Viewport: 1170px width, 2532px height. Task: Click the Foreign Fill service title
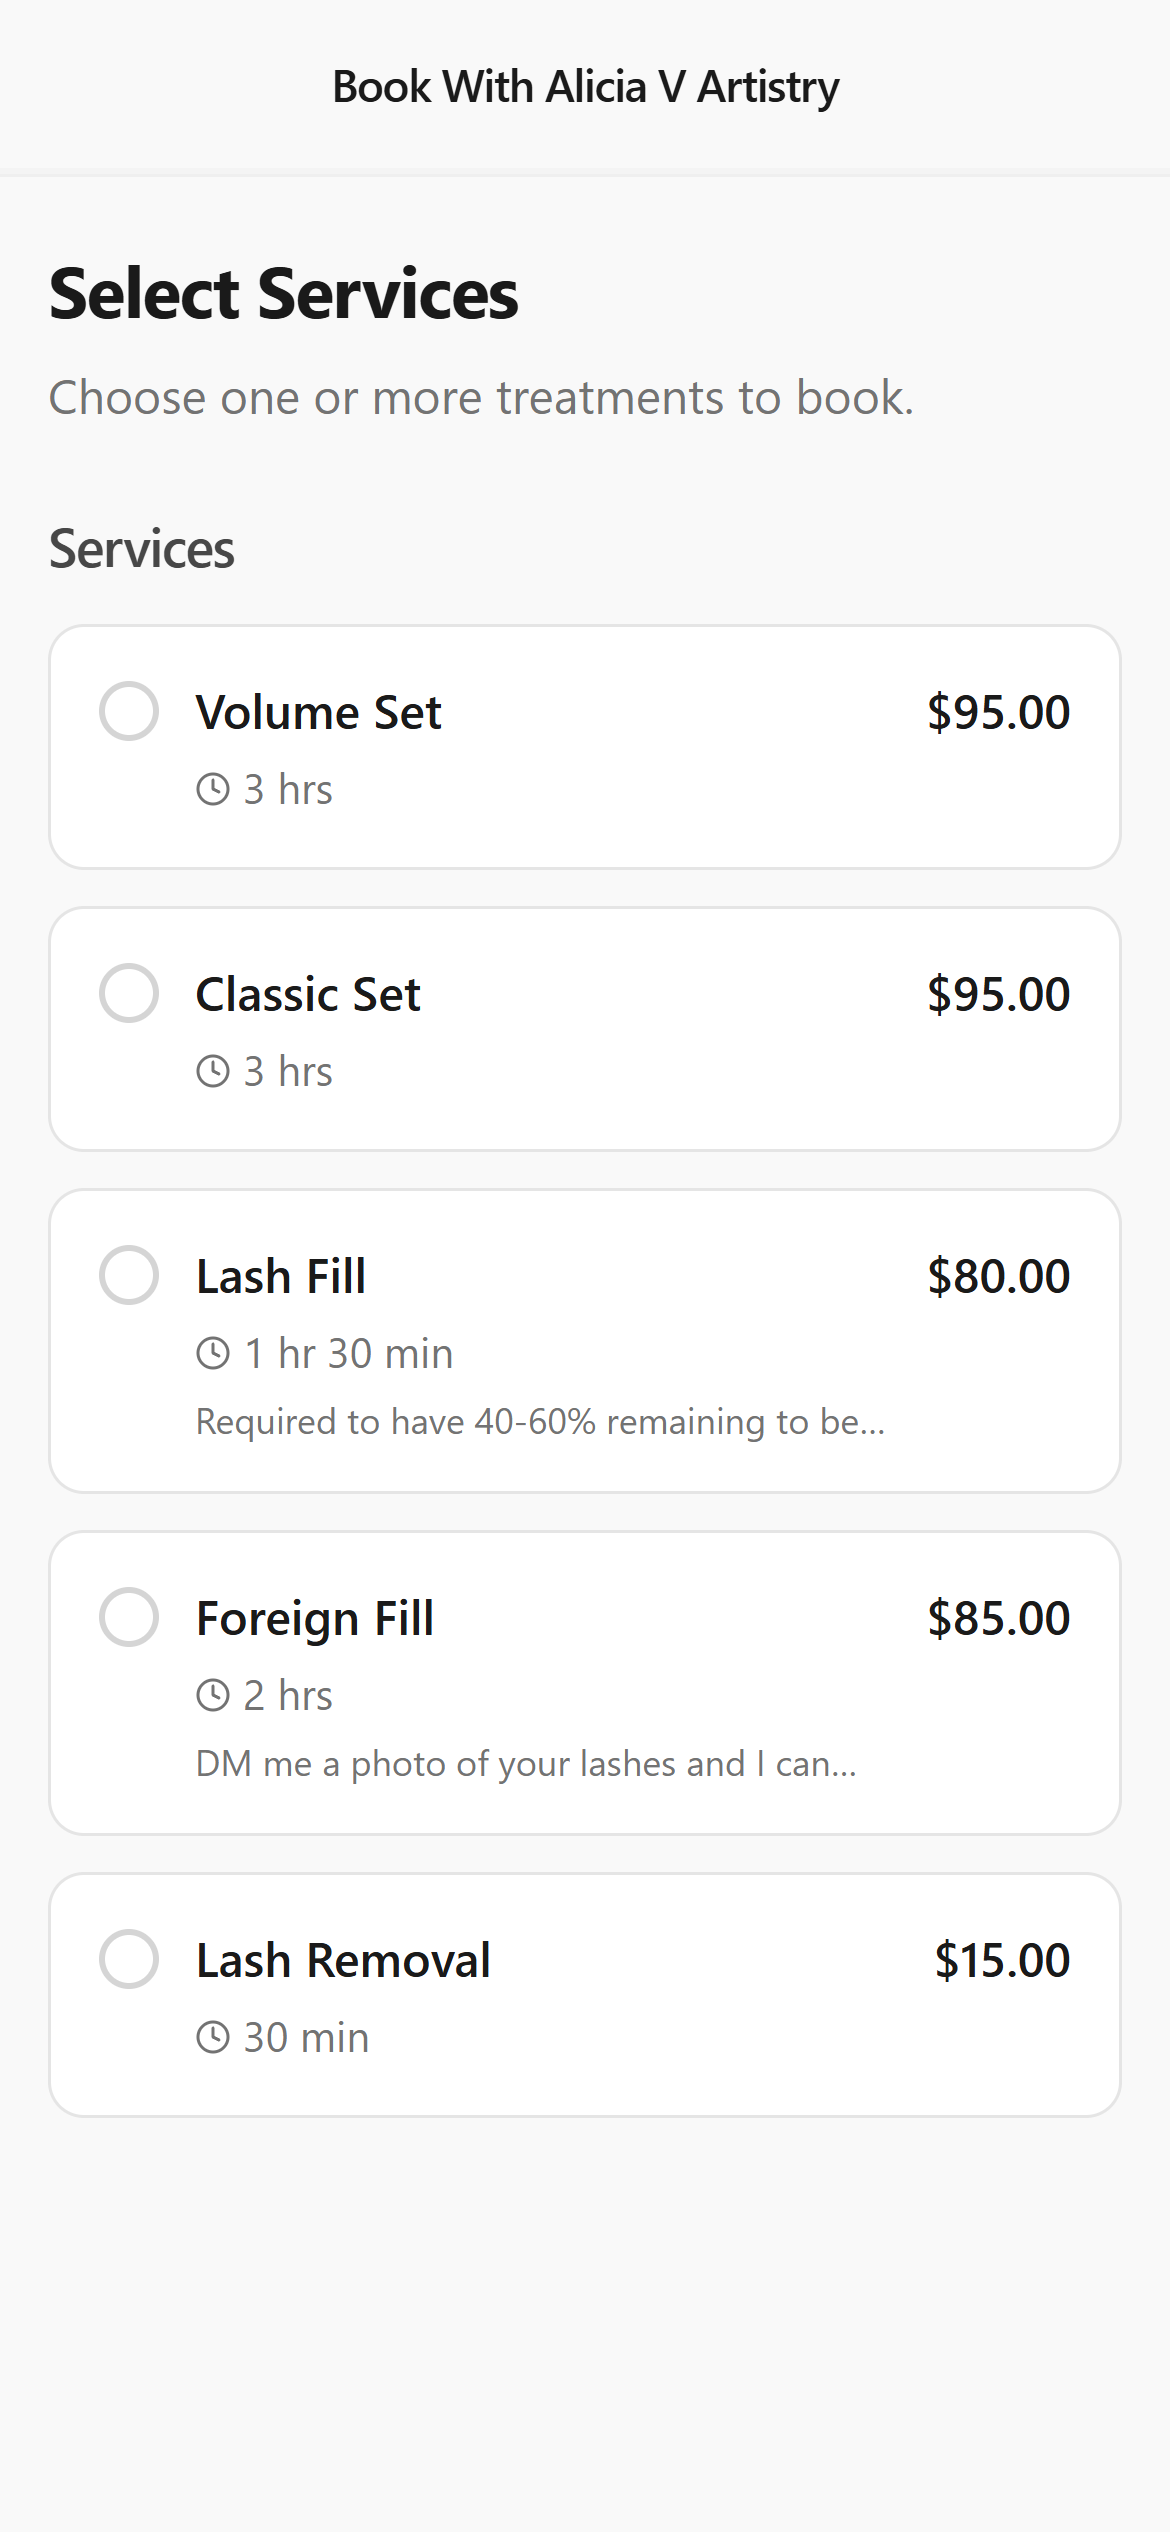[x=315, y=1618]
